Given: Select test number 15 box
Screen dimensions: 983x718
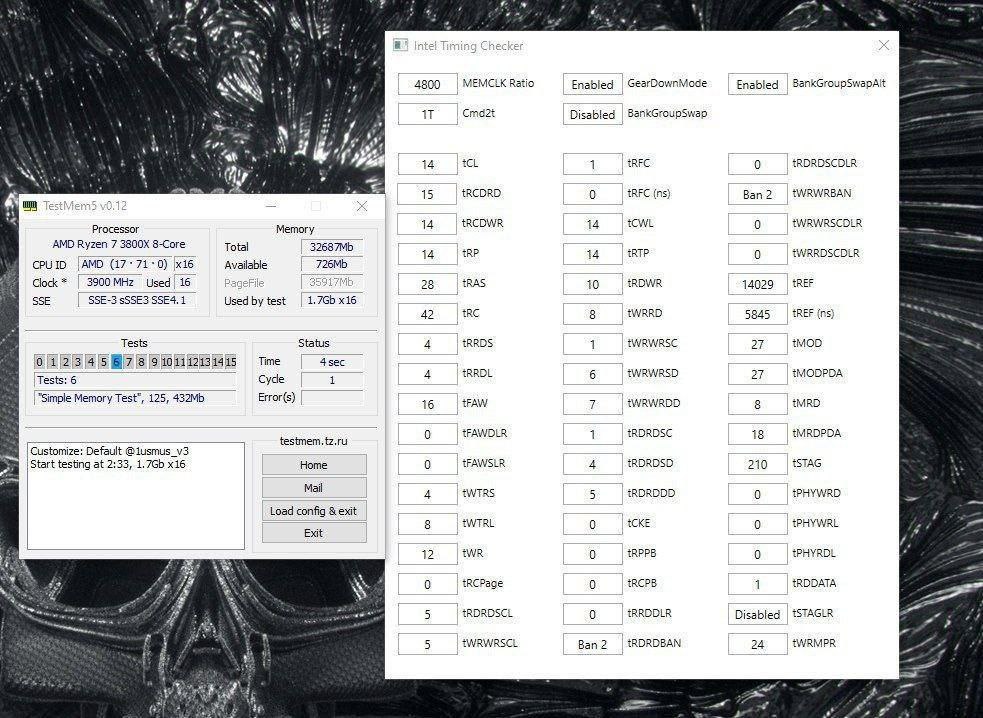Looking at the screenshot, I should click(x=231, y=362).
